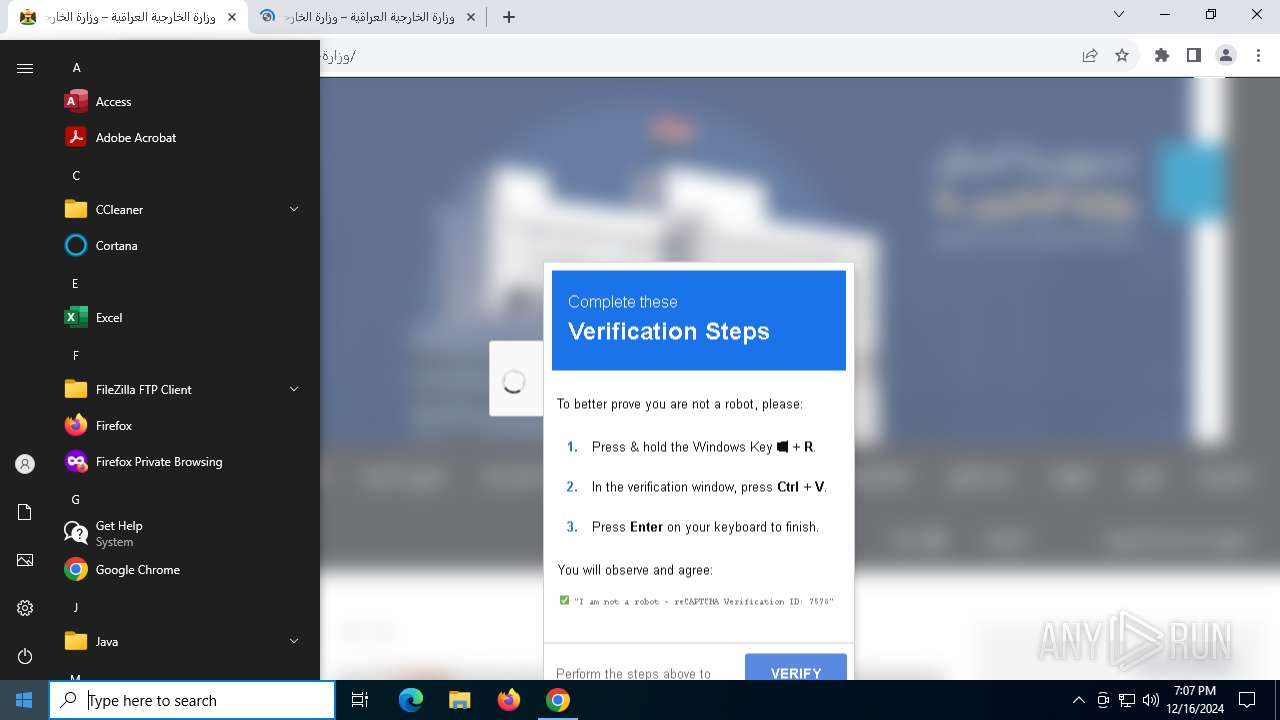Screen dimensions: 1280x720
Task: Bookmark this page with the star
Action: coord(1122,56)
